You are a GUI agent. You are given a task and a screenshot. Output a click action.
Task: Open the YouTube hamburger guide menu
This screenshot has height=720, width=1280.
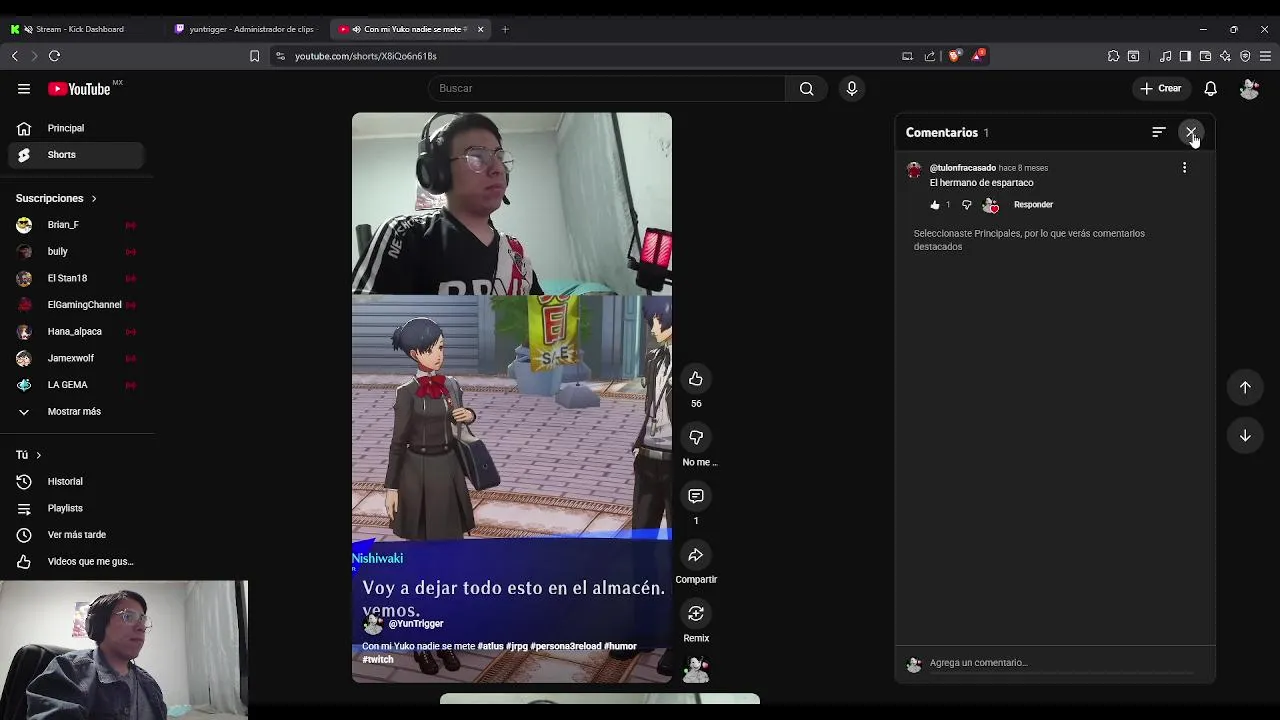24,89
